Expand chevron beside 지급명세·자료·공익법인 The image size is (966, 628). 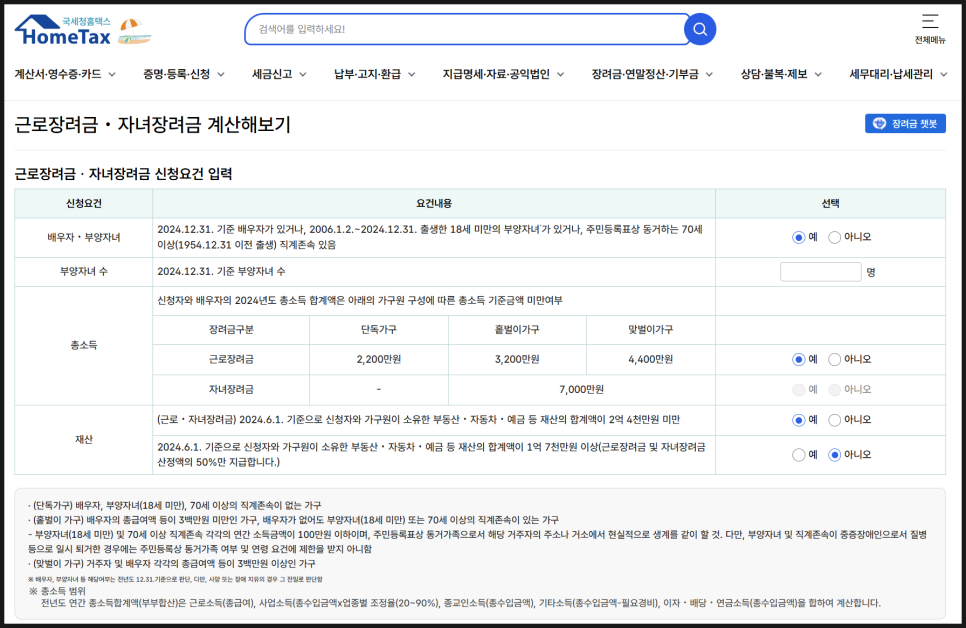[x=561, y=75]
